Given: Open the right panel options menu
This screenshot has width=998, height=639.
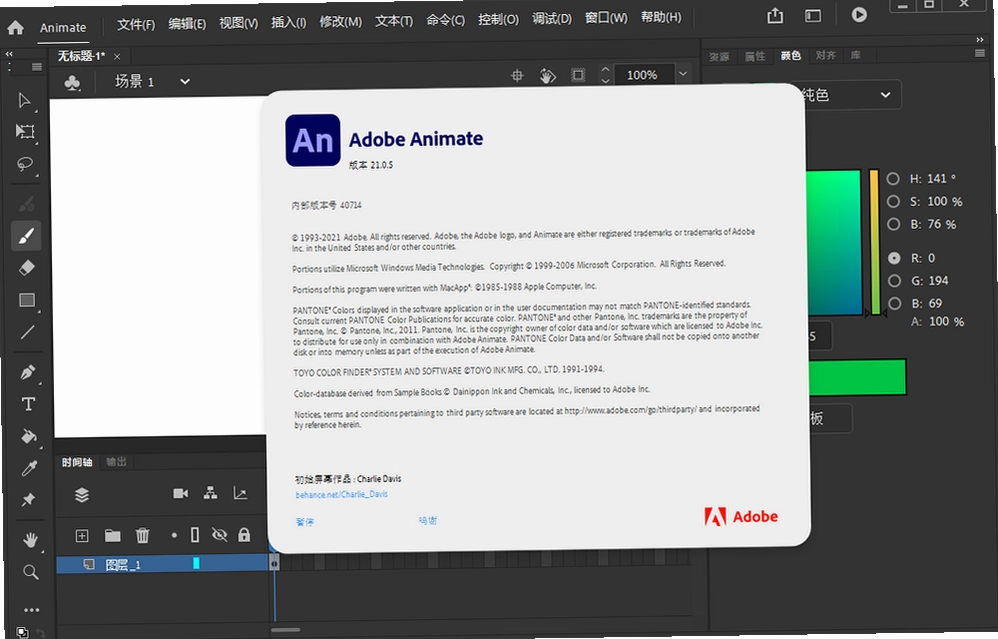Looking at the screenshot, I should point(980,53).
